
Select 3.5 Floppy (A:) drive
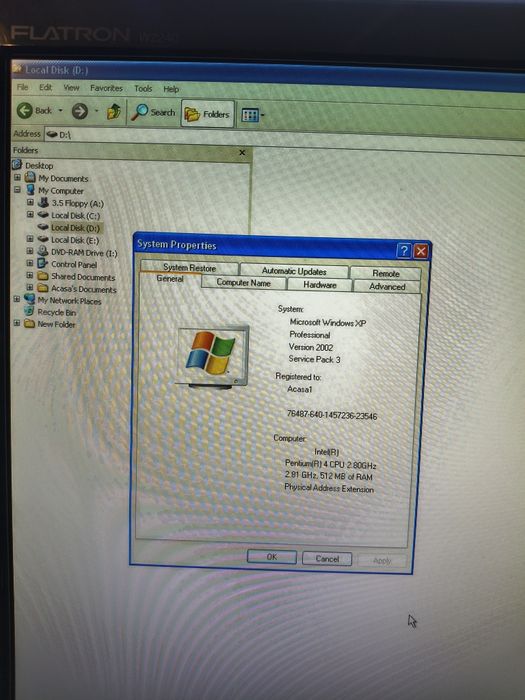[78, 203]
